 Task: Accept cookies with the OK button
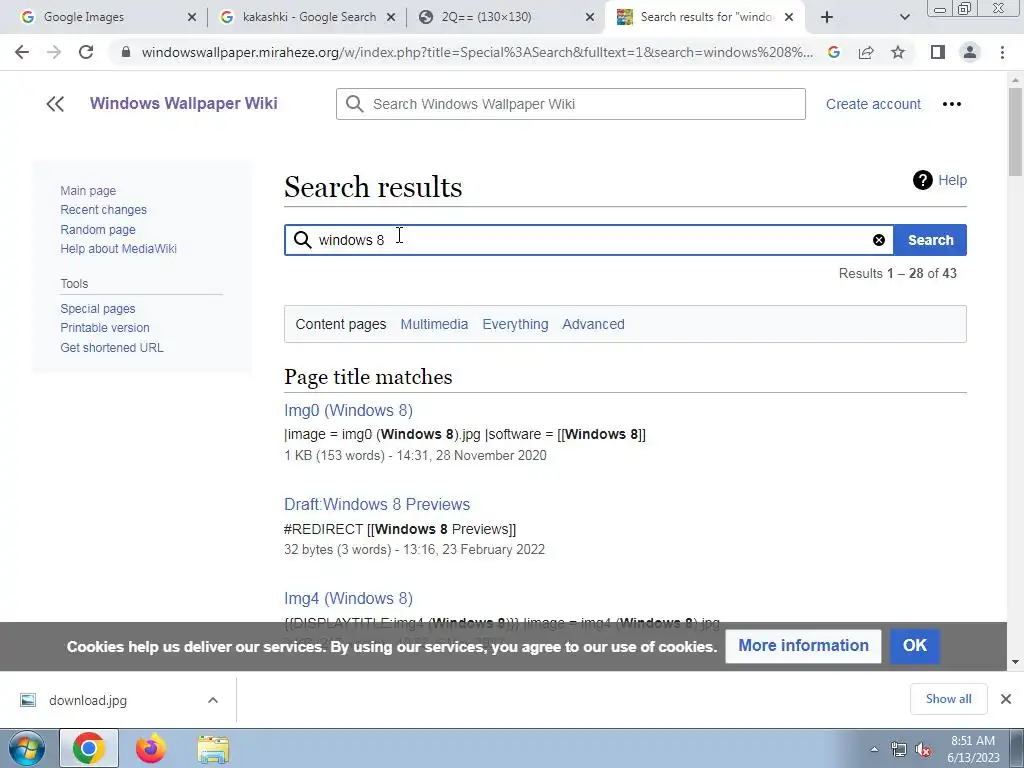pos(914,646)
